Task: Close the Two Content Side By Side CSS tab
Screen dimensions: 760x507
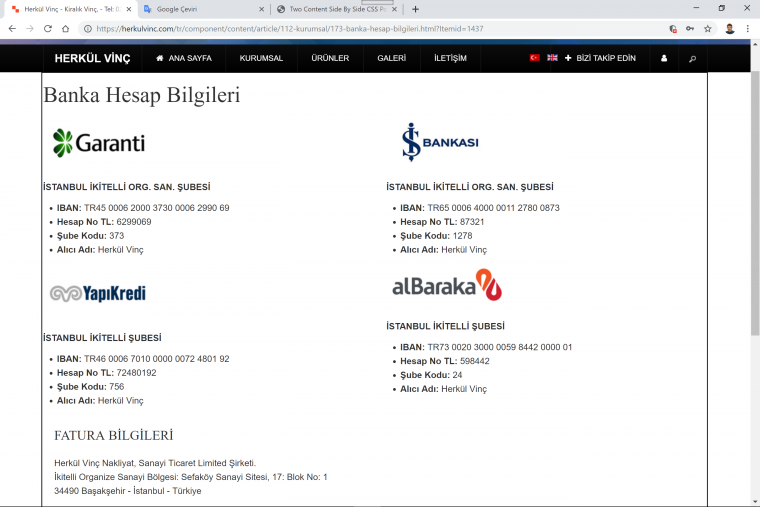Action: 394,9
